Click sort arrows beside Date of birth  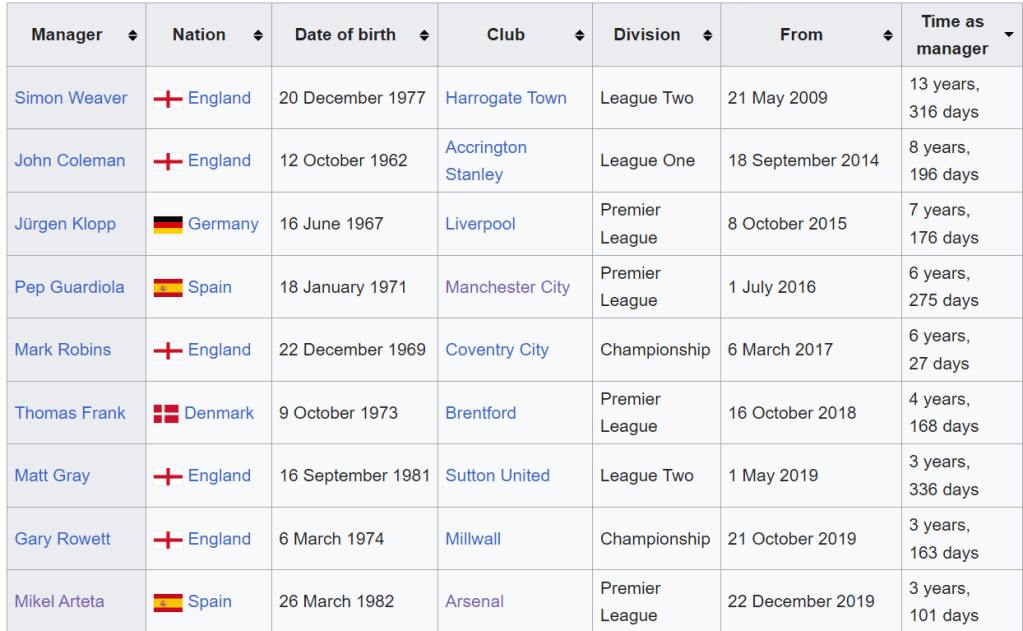[424, 35]
